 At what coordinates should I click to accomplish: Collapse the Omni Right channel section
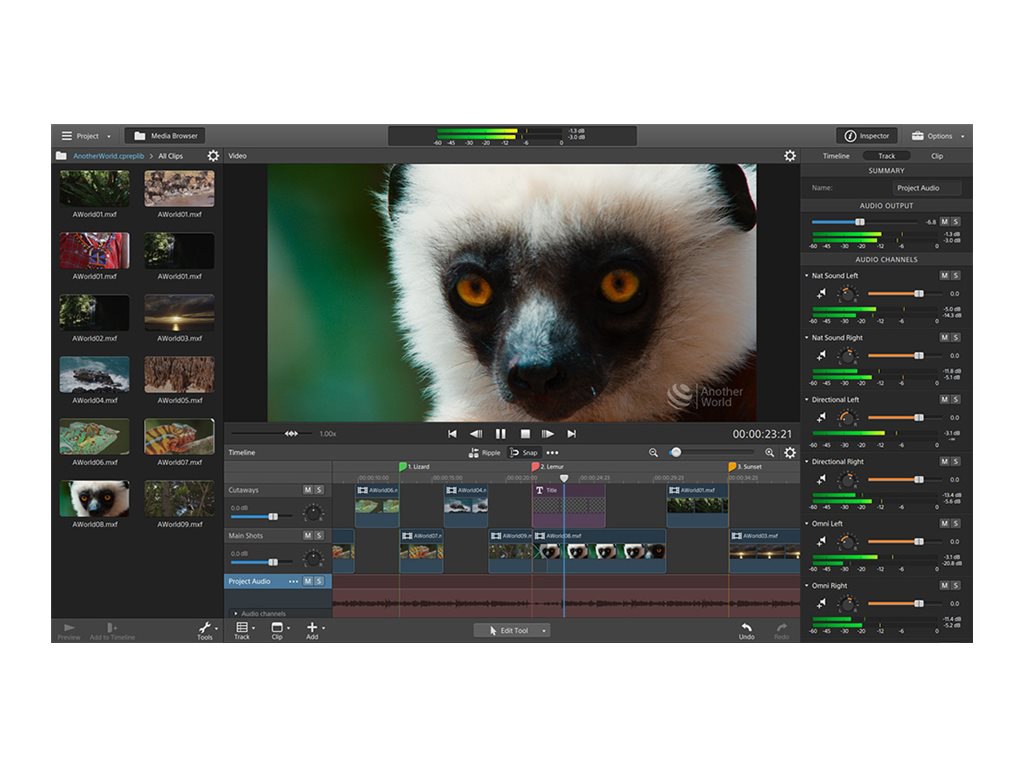click(807, 585)
